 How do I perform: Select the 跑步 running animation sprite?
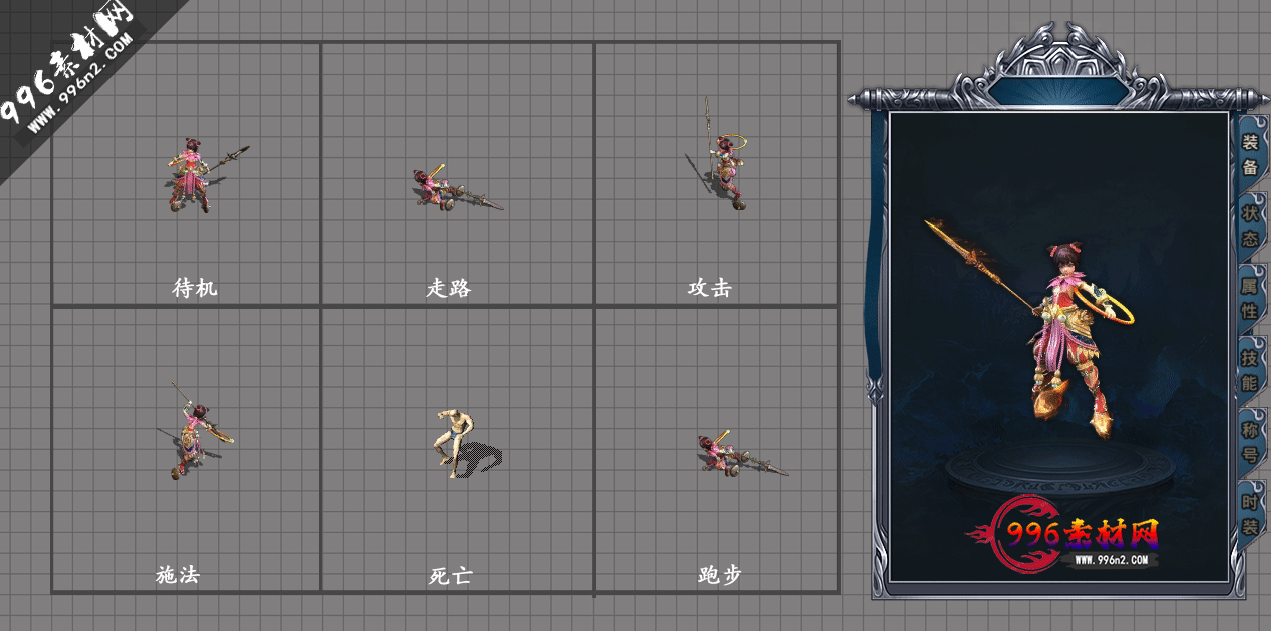(742, 454)
